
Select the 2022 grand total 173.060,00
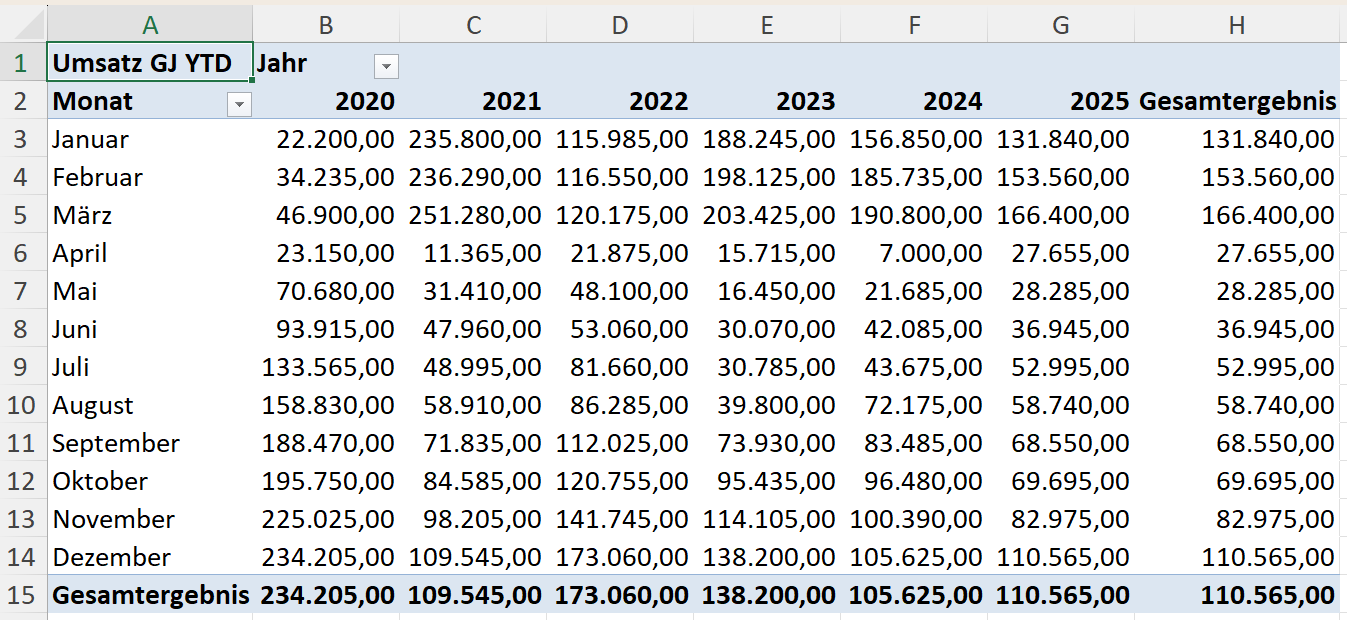tap(622, 595)
